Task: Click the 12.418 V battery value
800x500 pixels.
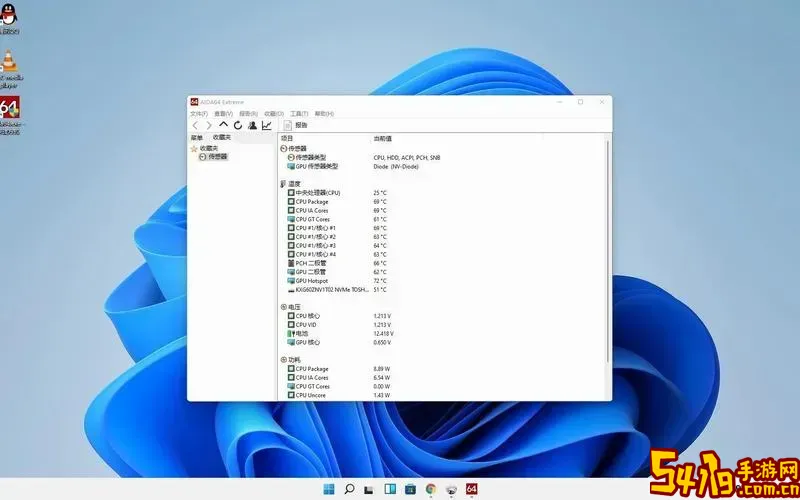Action: 383,334
